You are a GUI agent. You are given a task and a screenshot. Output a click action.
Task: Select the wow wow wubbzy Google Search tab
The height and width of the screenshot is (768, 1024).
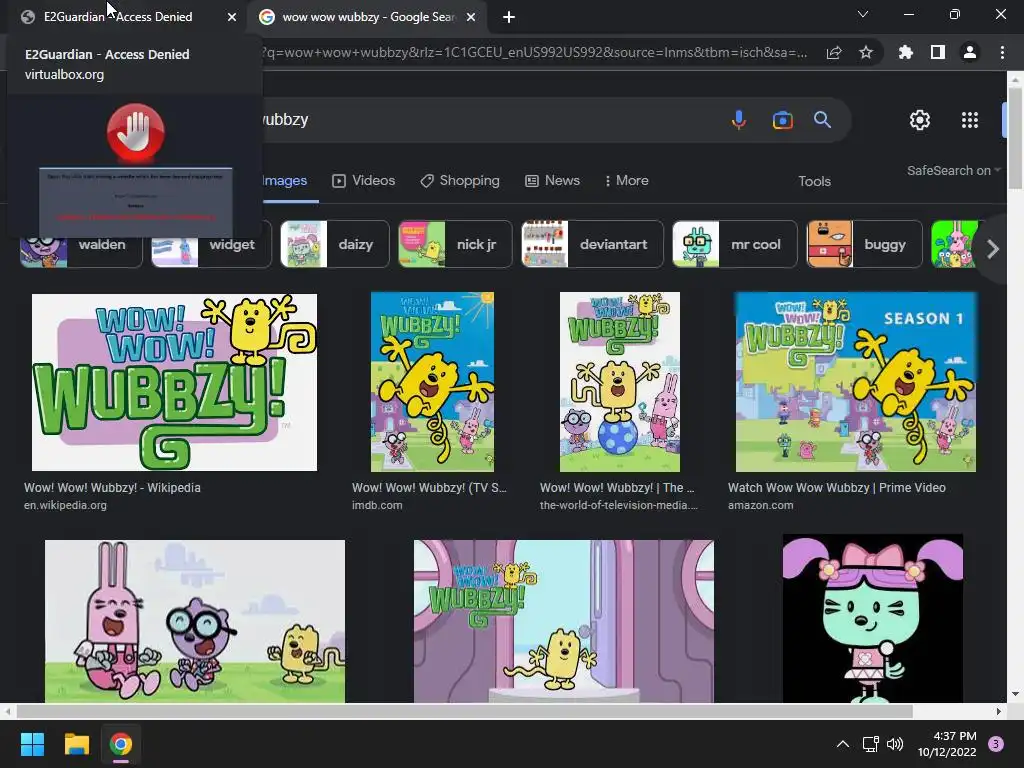(x=367, y=17)
